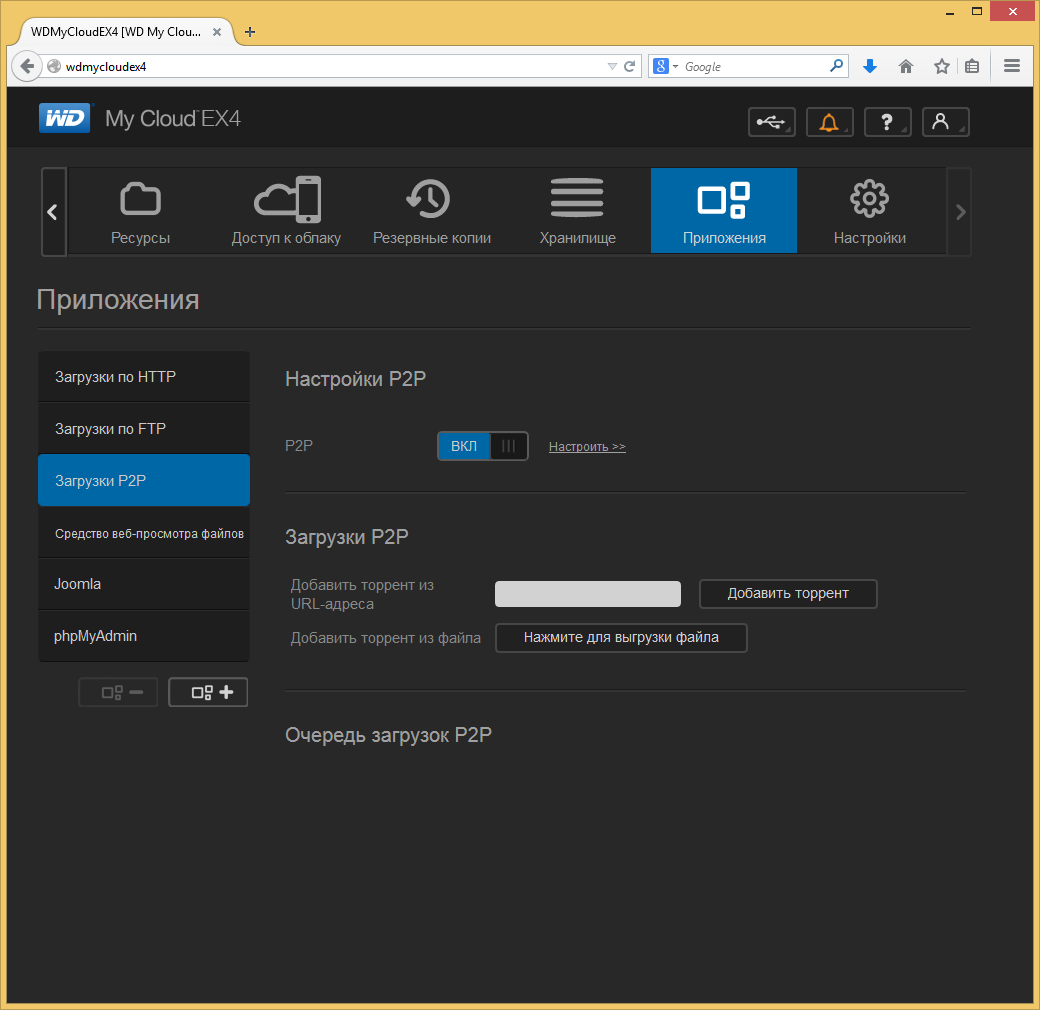Click the search magnifier icon
The image size is (1040, 1010).
pos(837,66)
